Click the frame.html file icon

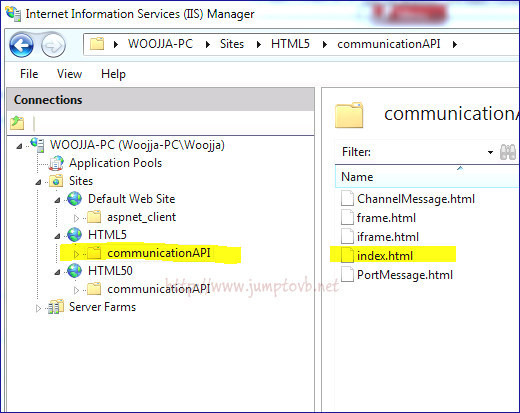[x=347, y=217]
